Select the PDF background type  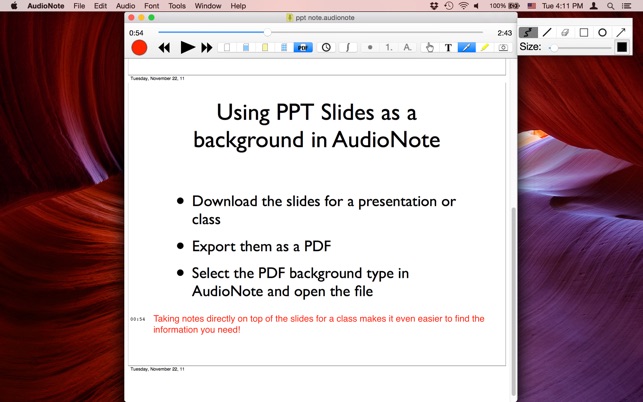[302, 47]
